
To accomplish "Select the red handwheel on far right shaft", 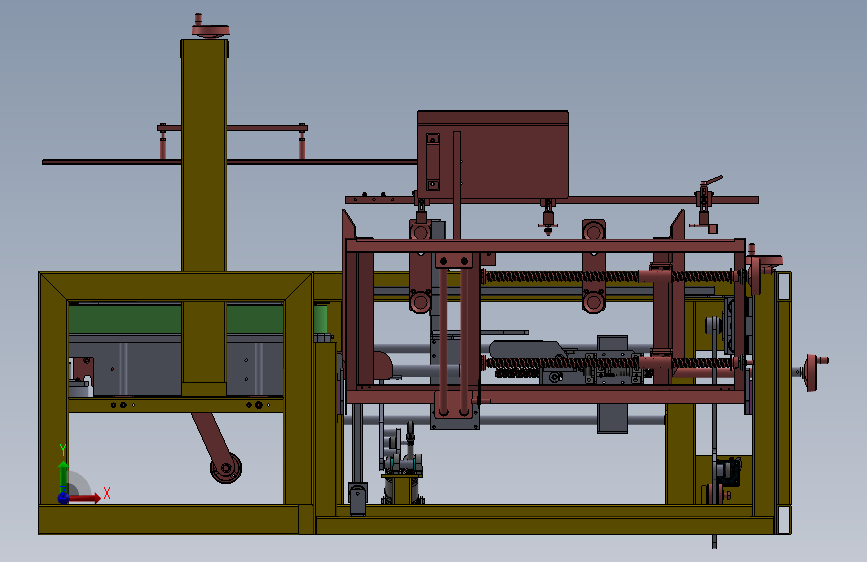I will [814, 373].
